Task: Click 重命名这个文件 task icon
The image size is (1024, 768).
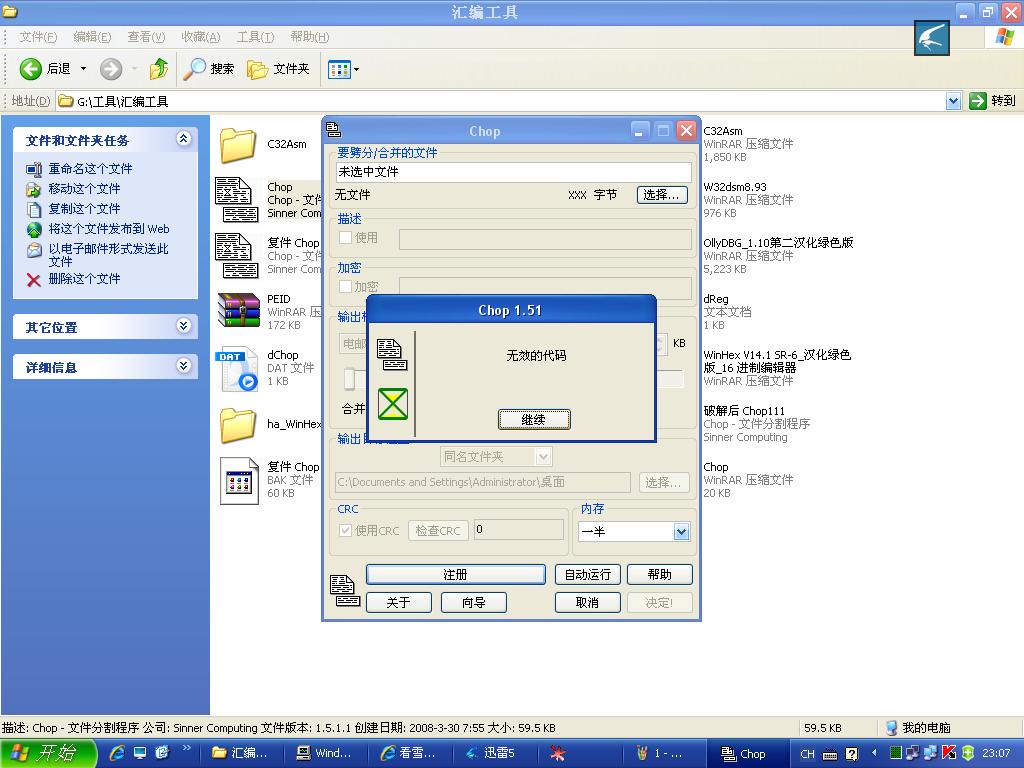Action: pyautogui.click(x=33, y=169)
